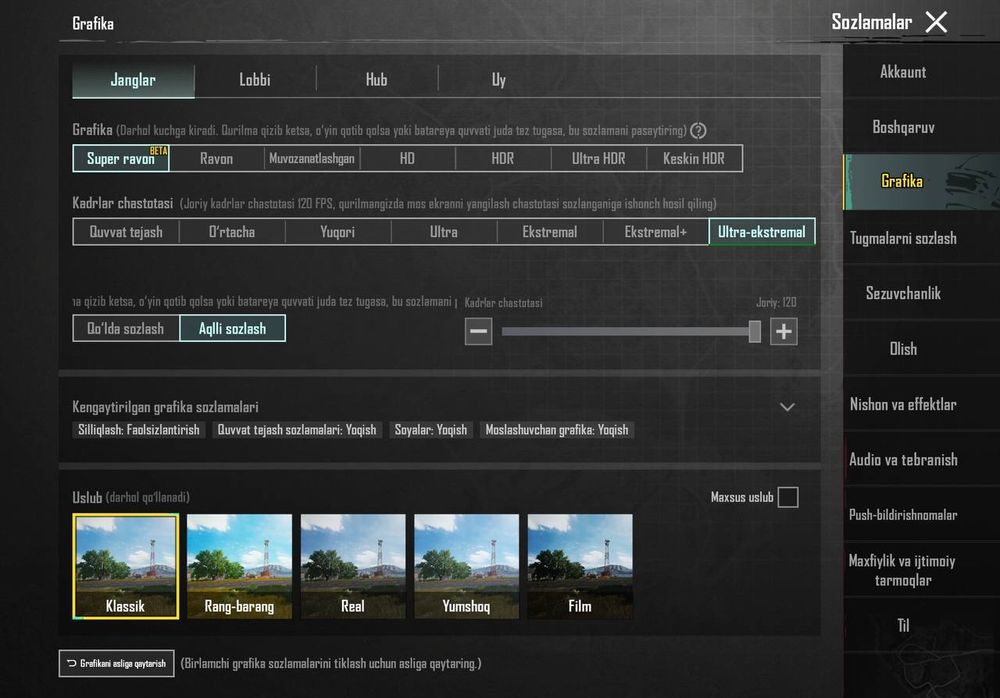The image size is (1000, 698).
Task: Set frame rate to Ekstremal+
Action: (x=656, y=232)
